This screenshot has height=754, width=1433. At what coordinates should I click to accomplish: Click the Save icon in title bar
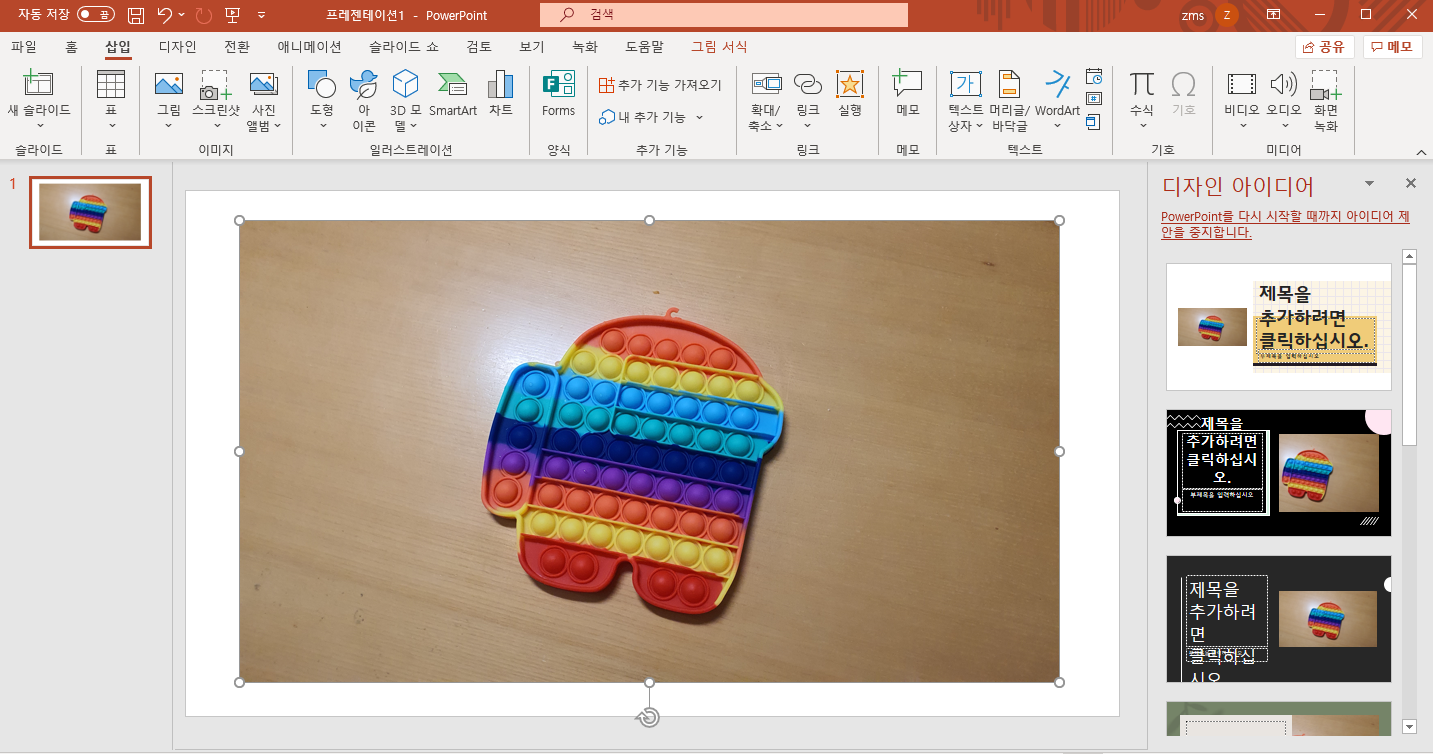point(136,15)
